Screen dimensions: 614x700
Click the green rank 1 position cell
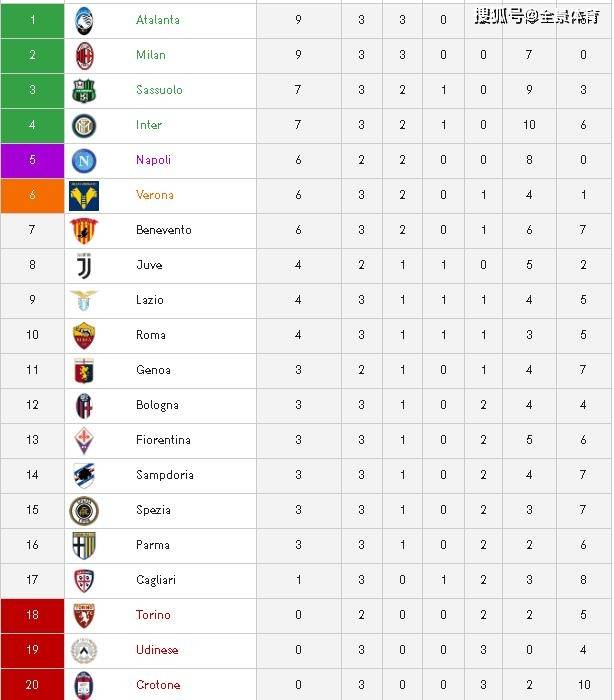coord(32,20)
